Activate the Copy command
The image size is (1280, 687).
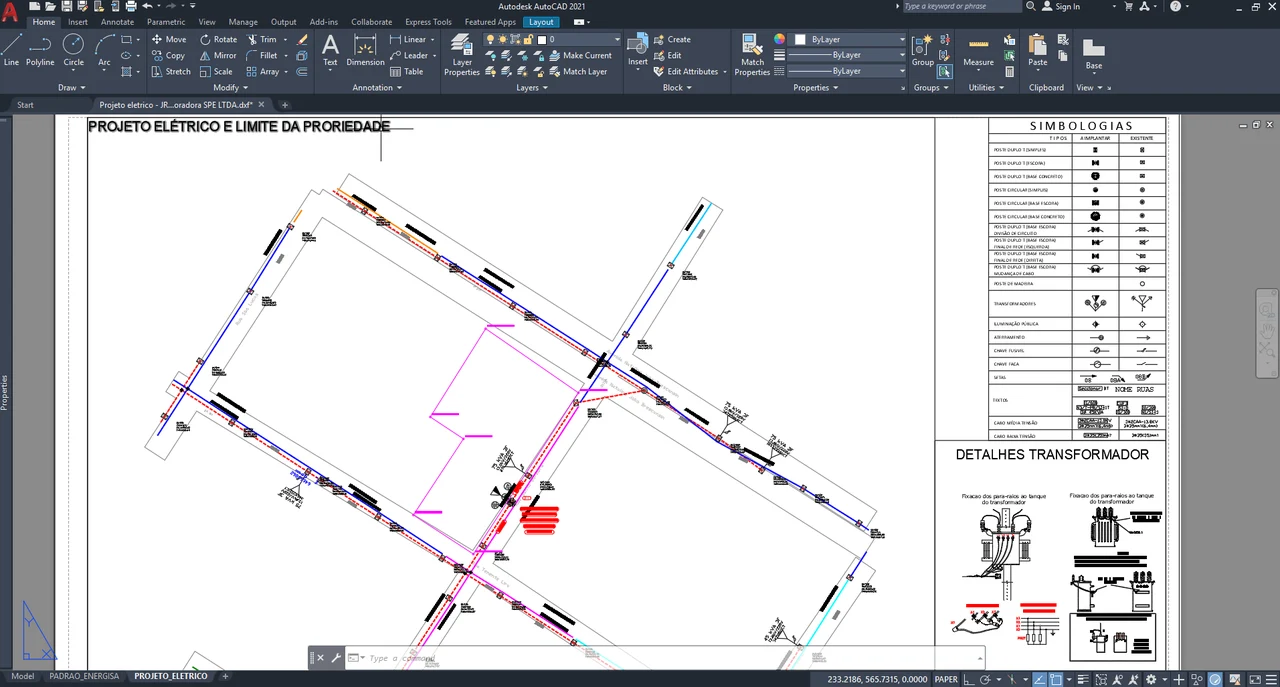168,56
